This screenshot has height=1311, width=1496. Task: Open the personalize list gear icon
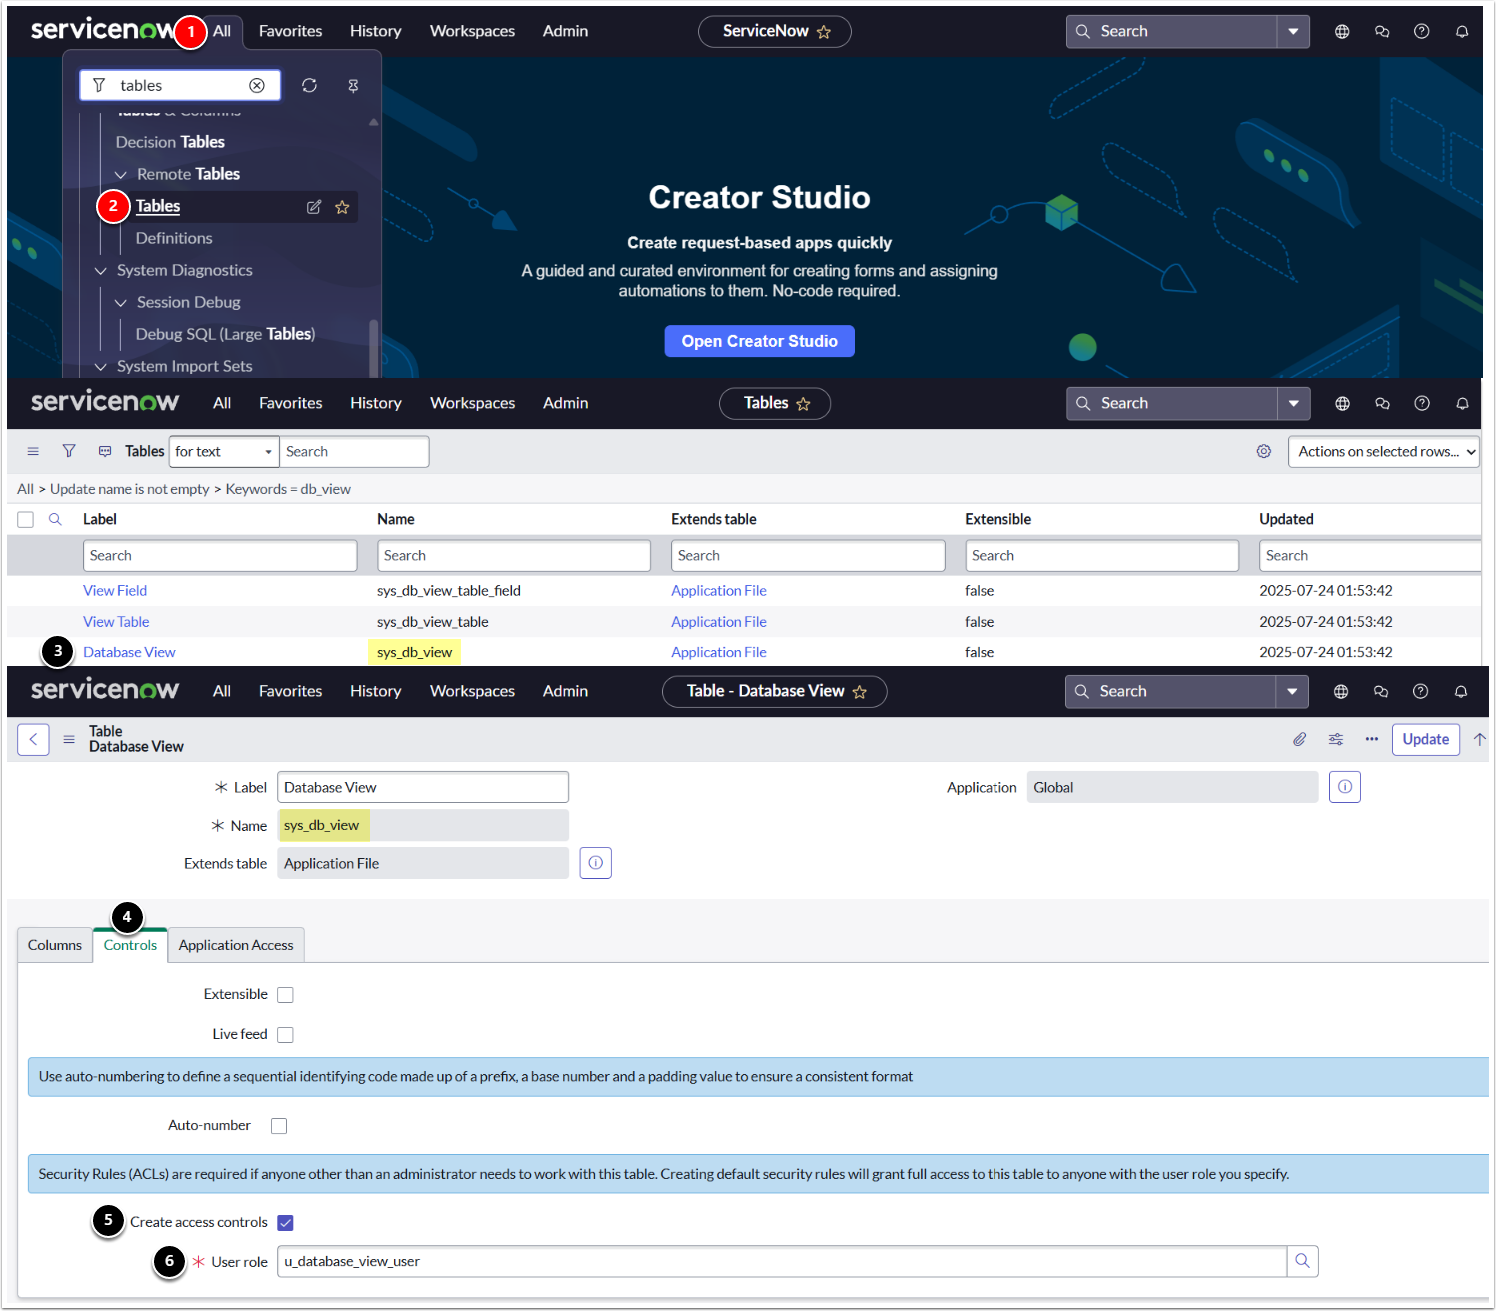[1264, 452]
